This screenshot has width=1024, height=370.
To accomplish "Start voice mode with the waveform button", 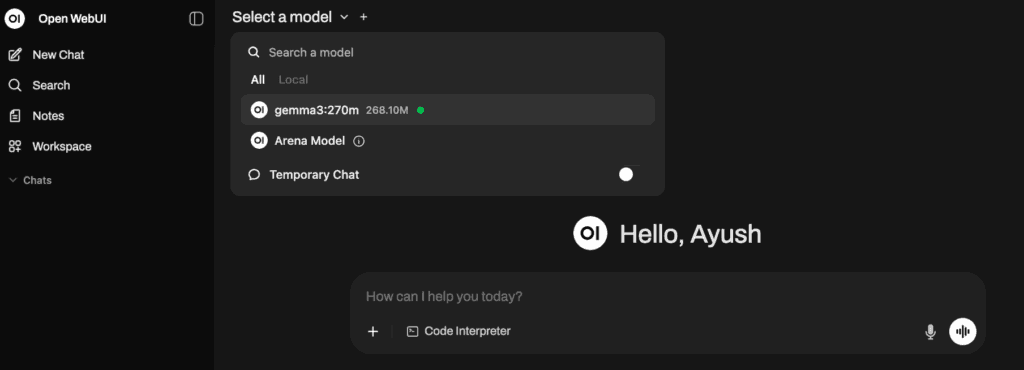I will pos(962,331).
